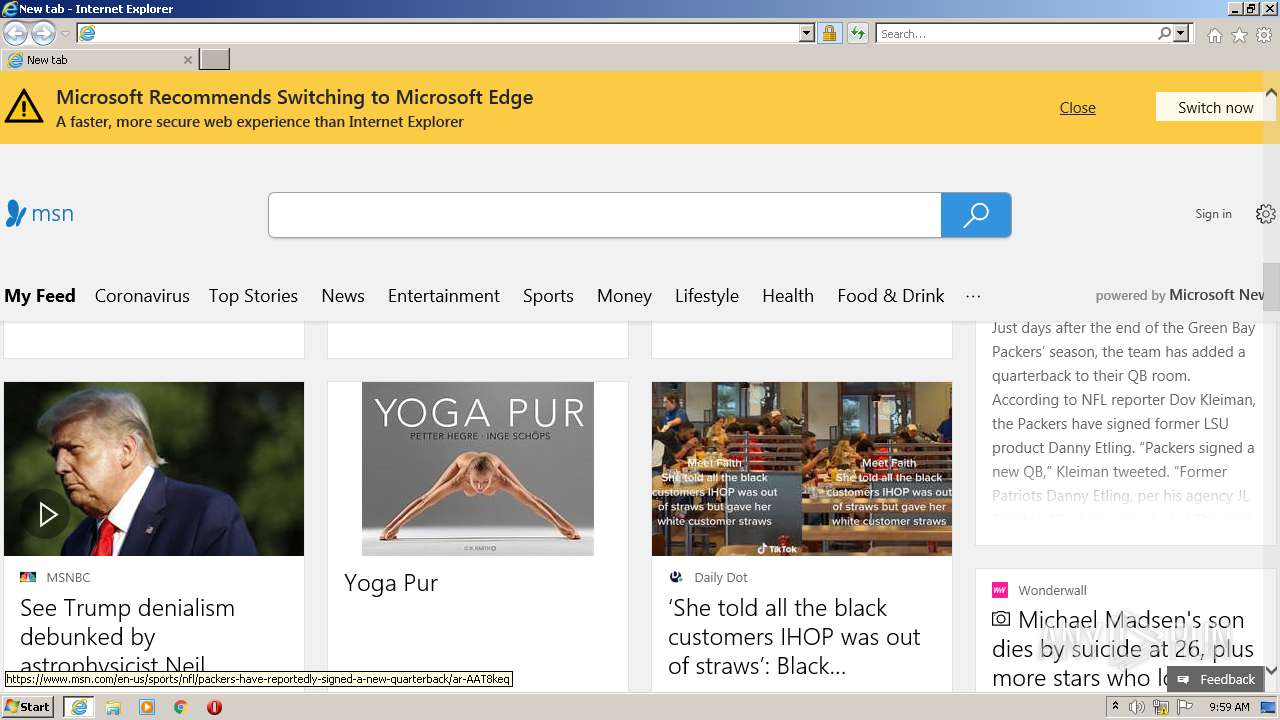
Task: Open the recent pages dropdown arrow
Action: [66, 34]
